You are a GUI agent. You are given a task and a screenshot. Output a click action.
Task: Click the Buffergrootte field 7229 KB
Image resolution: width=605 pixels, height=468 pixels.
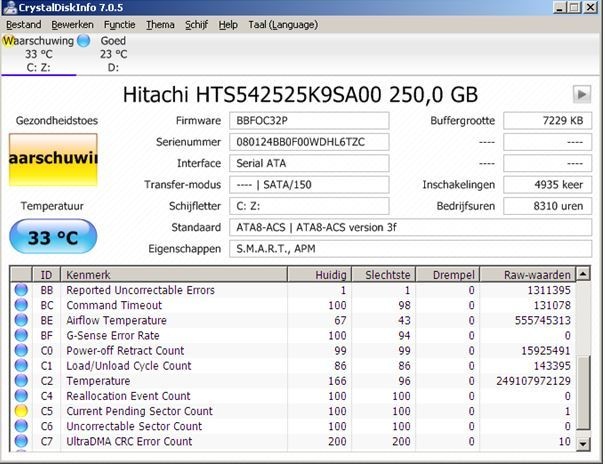click(x=548, y=121)
